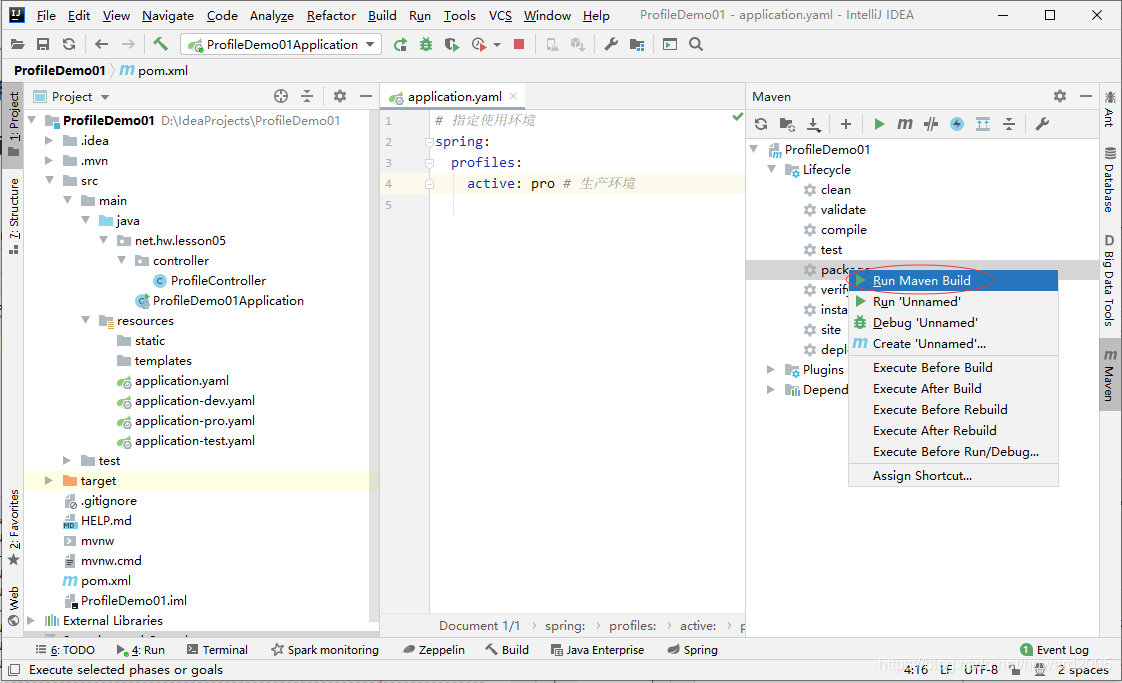The image size is (1122, 683).
Task: Click the Maven download sources icon
Action: click(x=814, y=124)
